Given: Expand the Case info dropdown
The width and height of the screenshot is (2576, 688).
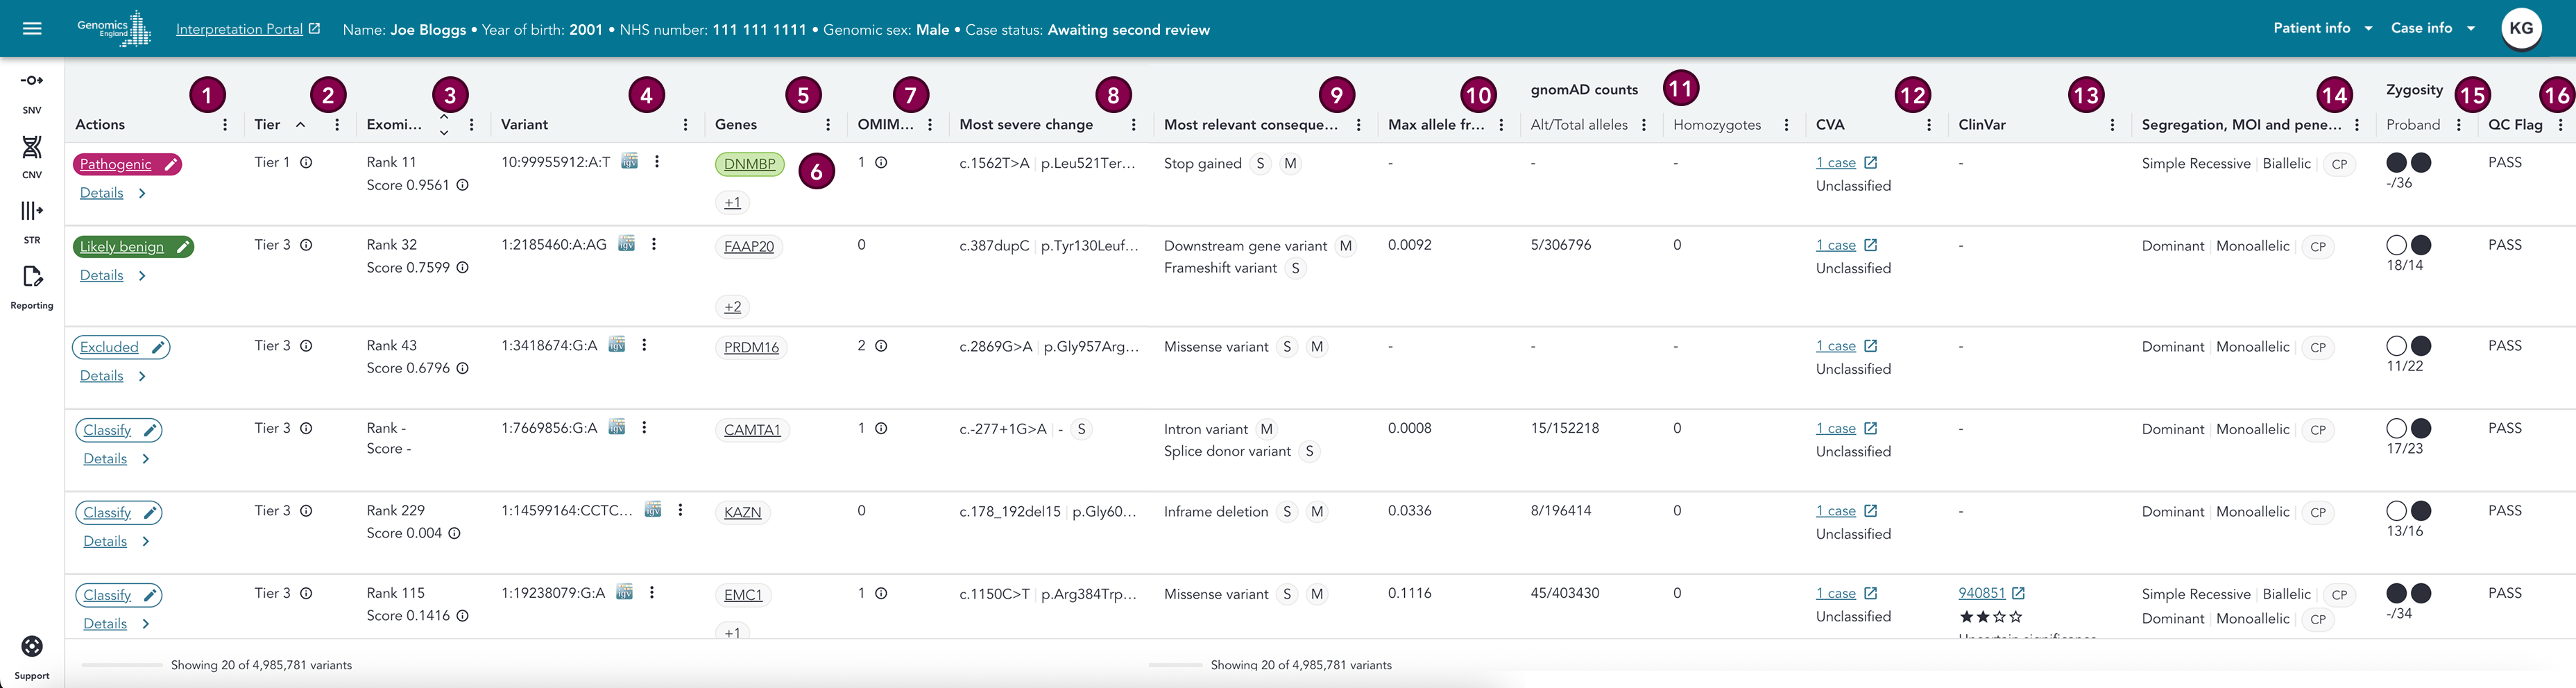Looking at the screenshot, I should point(2432,28).
